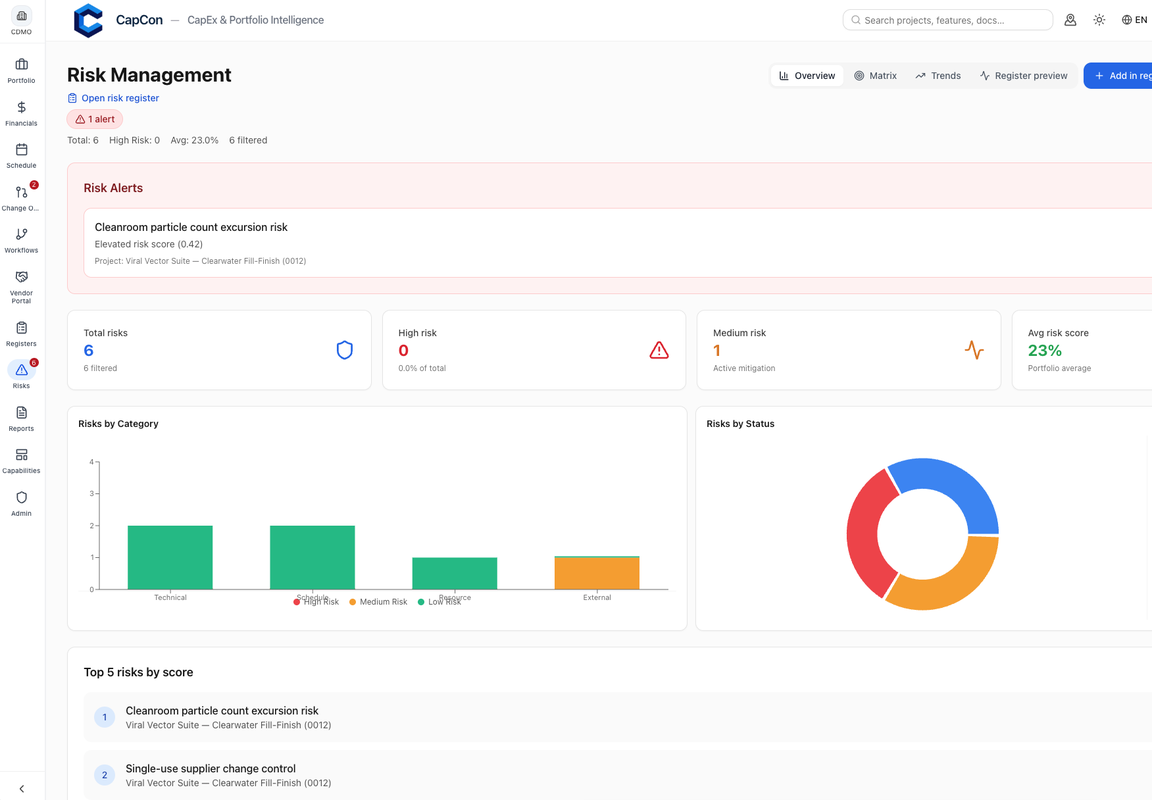Switch to the Overview tab
The height and width of the screenshot is (800, 1152).
tap(807, 76)
